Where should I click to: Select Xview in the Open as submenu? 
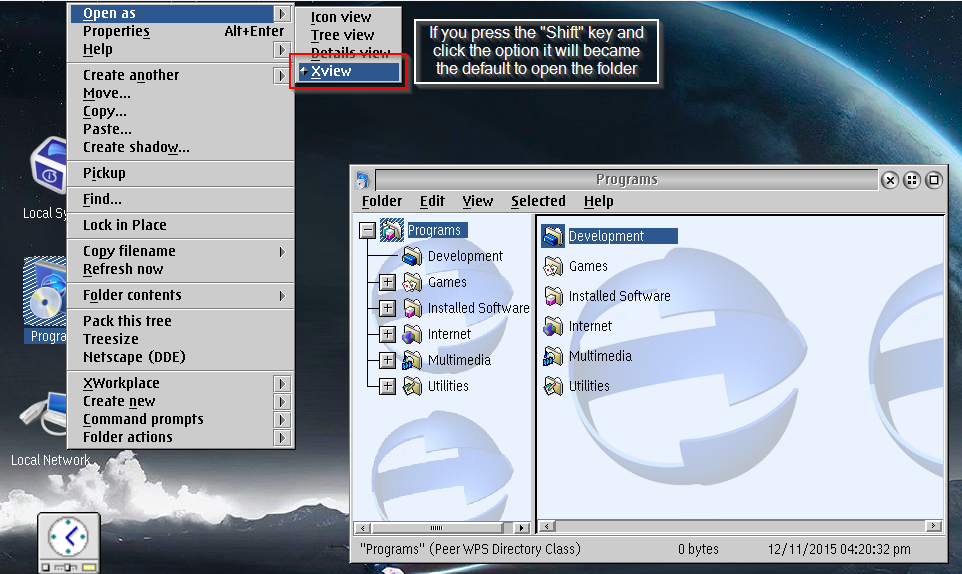[x=331, y=72]
